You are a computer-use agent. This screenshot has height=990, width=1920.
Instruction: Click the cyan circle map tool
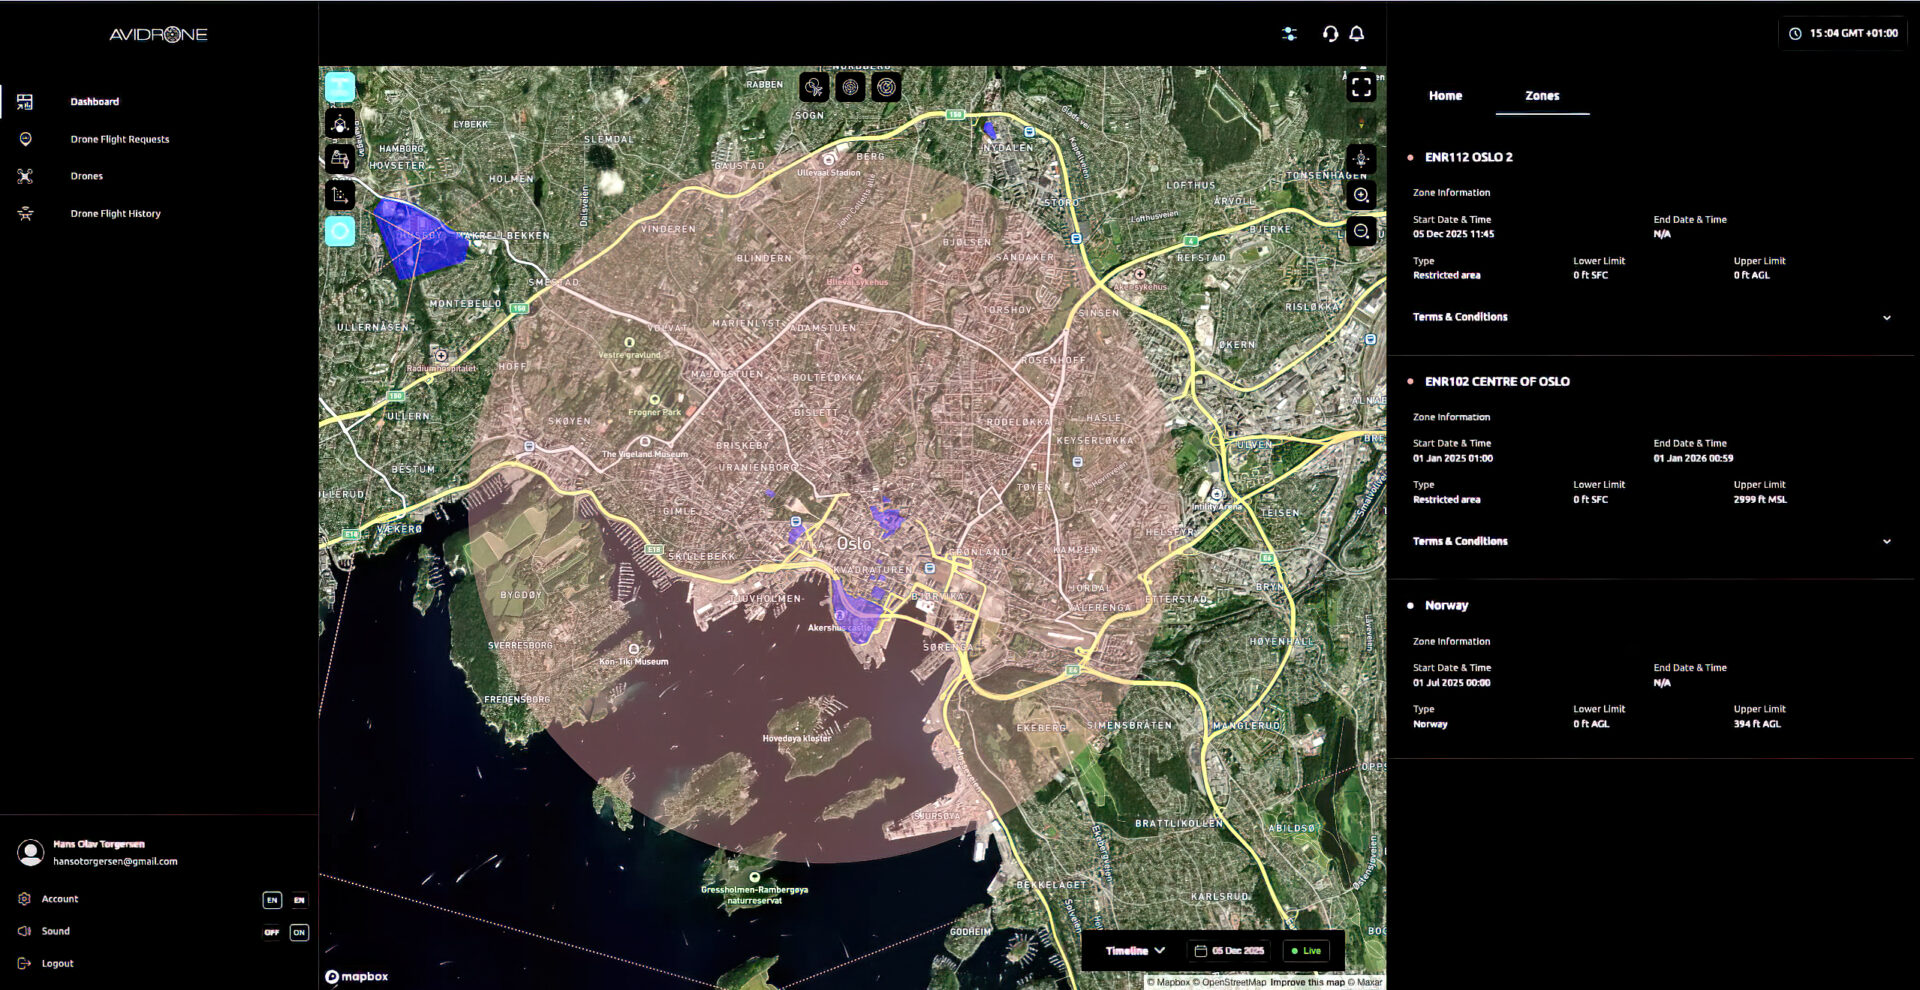pos(340,232)
